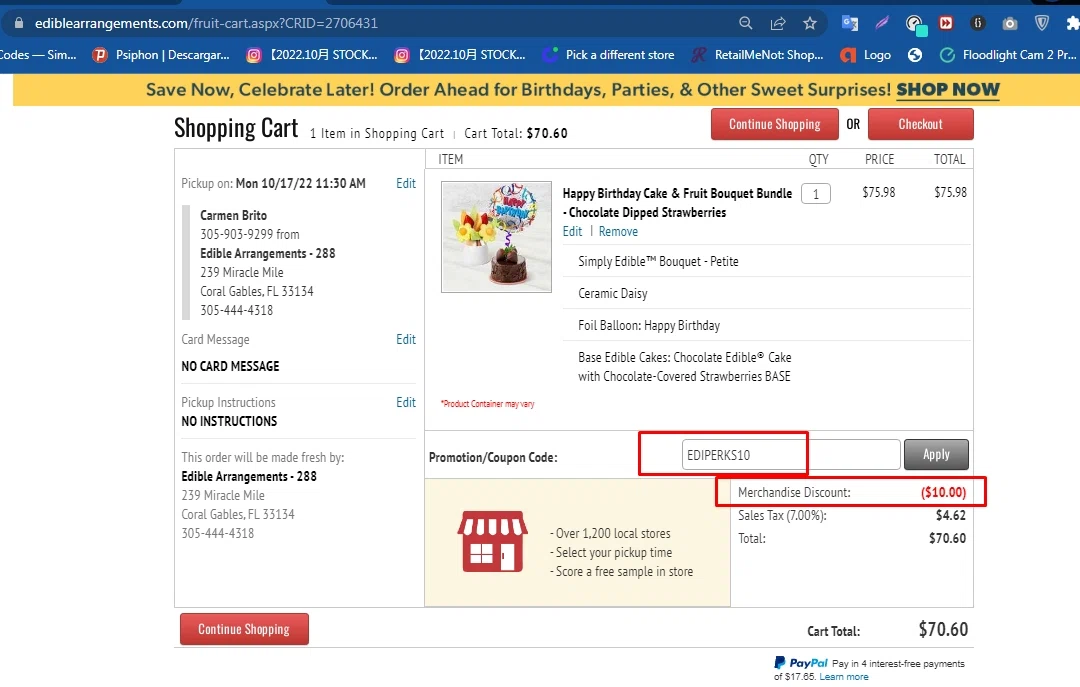Click the PayPal logo
Viewport: 1080px width, 687px height.
click(800, 663)
